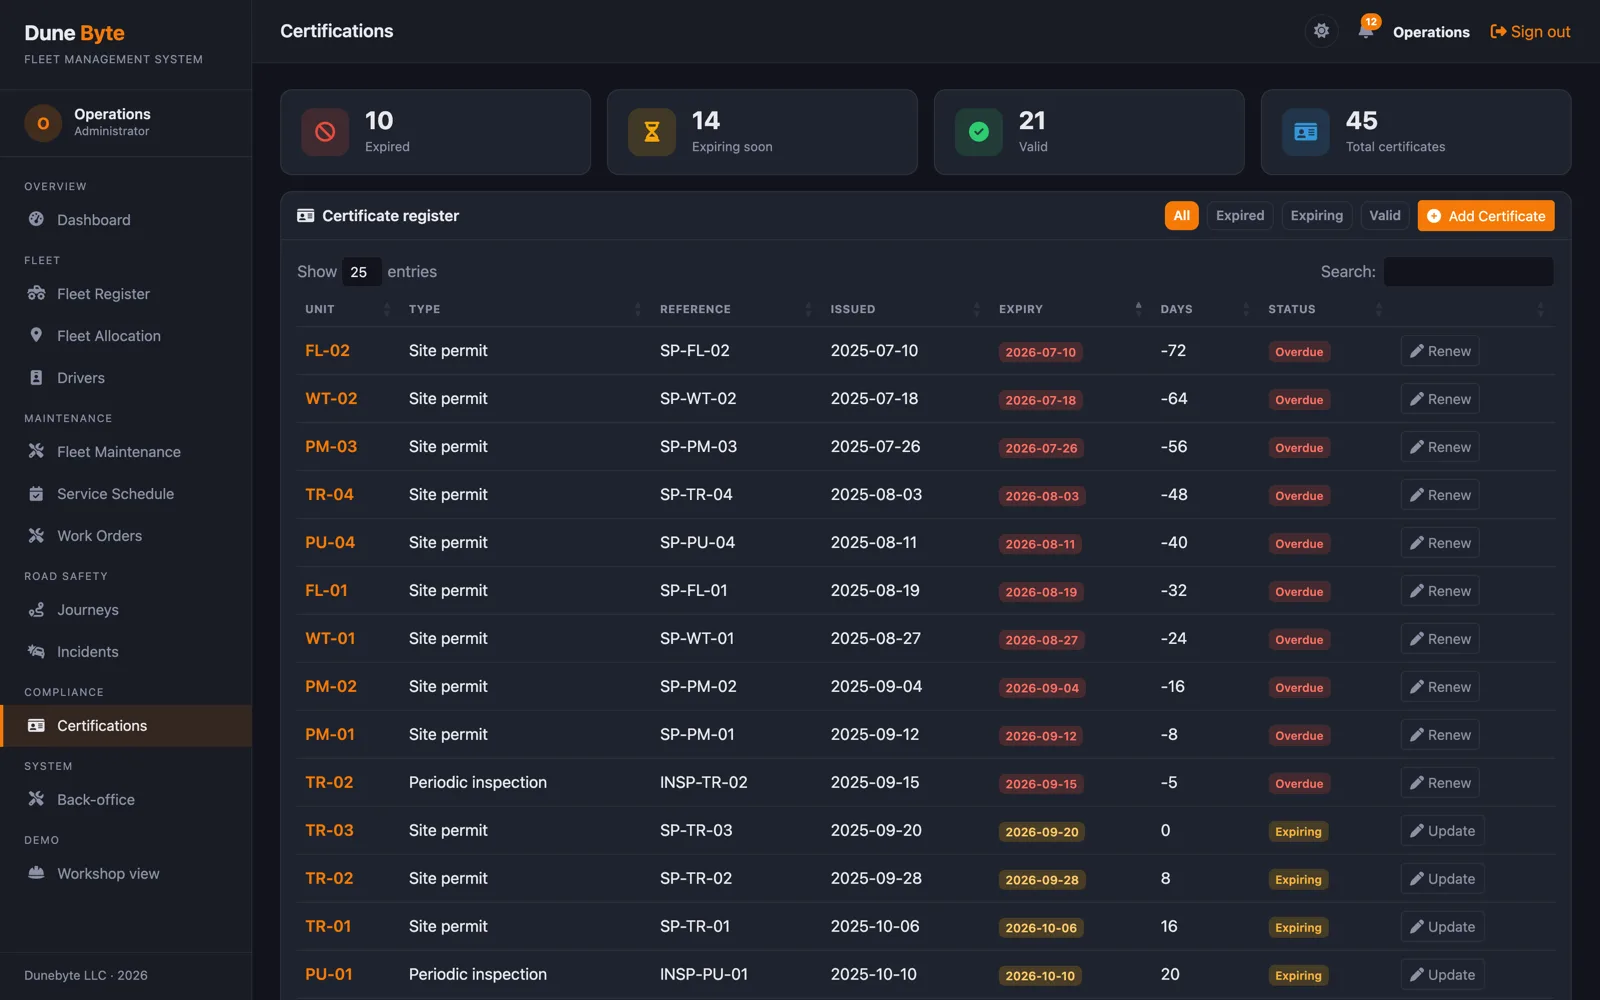Click the Dashboard icon in sidebar

36,219
